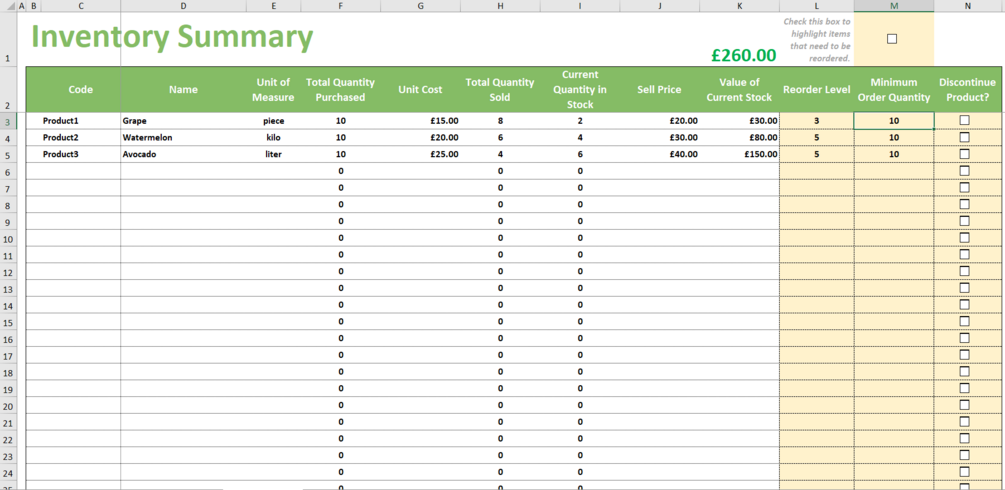1005x490 pixels.
Task: Select the Product3 code cell
Action: (74, 154)
